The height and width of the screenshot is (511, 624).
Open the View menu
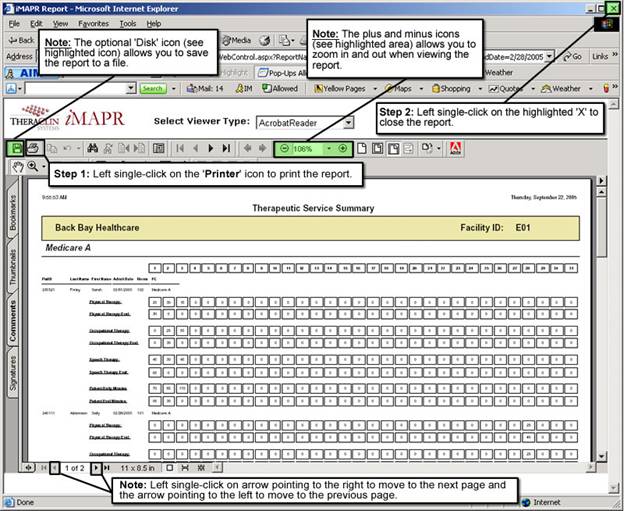coord(60,24)
